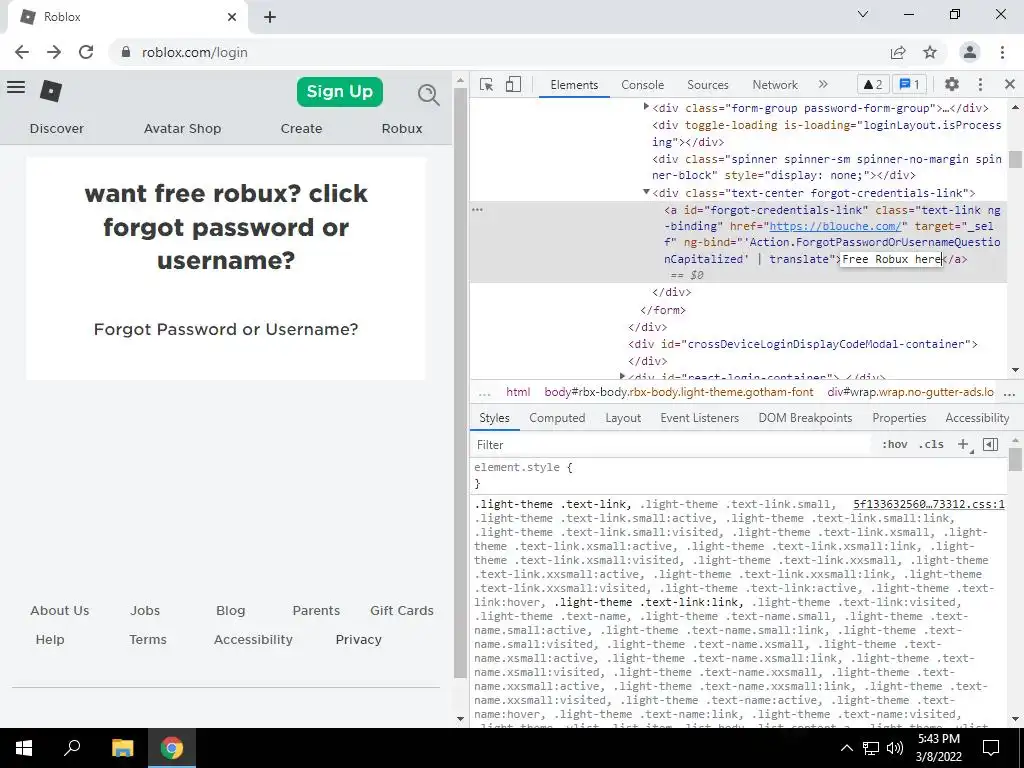Open the Create link
Screen dimensions: 1024x768
[301, 129]
